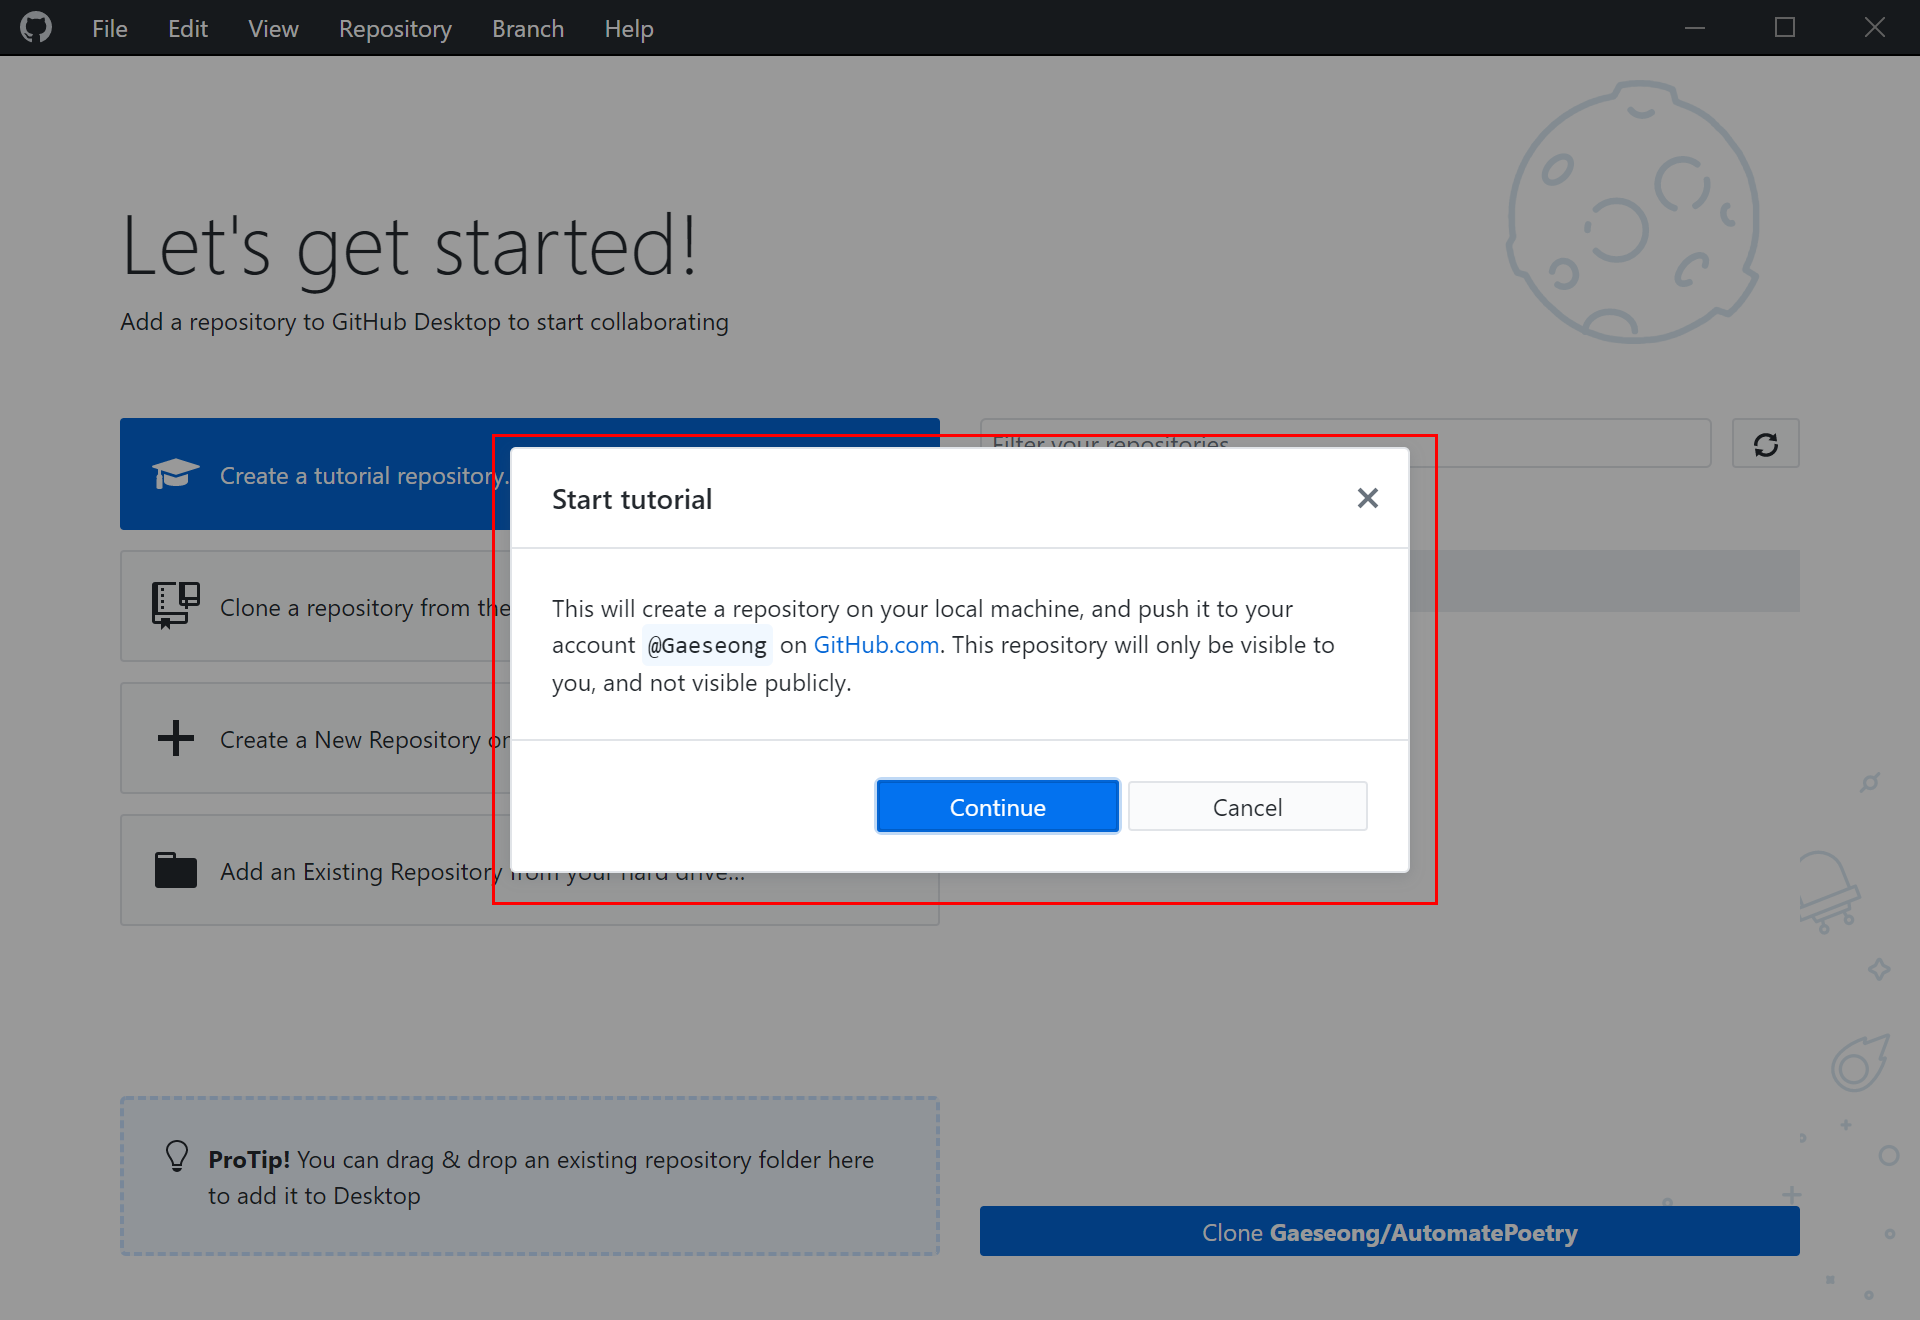Close the Start tutorial dialog with X
1920x1320 pixels.
point(1367,498)
